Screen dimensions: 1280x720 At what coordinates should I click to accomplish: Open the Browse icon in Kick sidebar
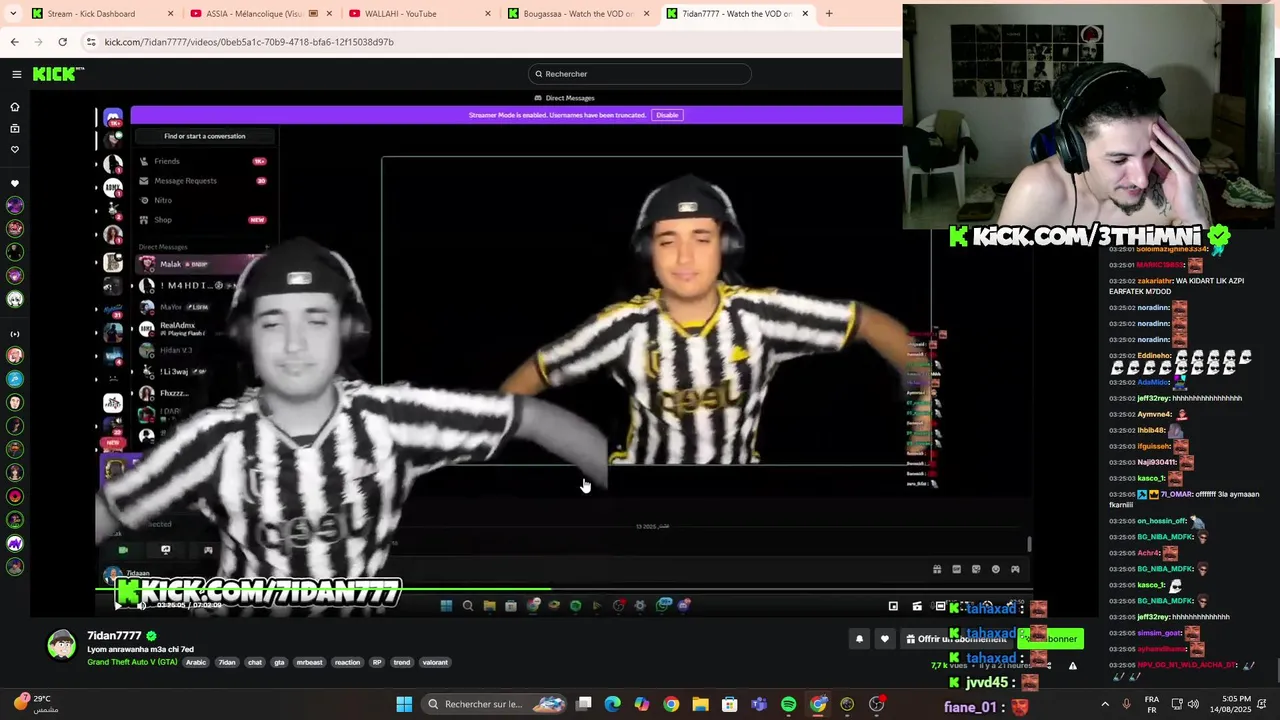(x=15, y=128)
